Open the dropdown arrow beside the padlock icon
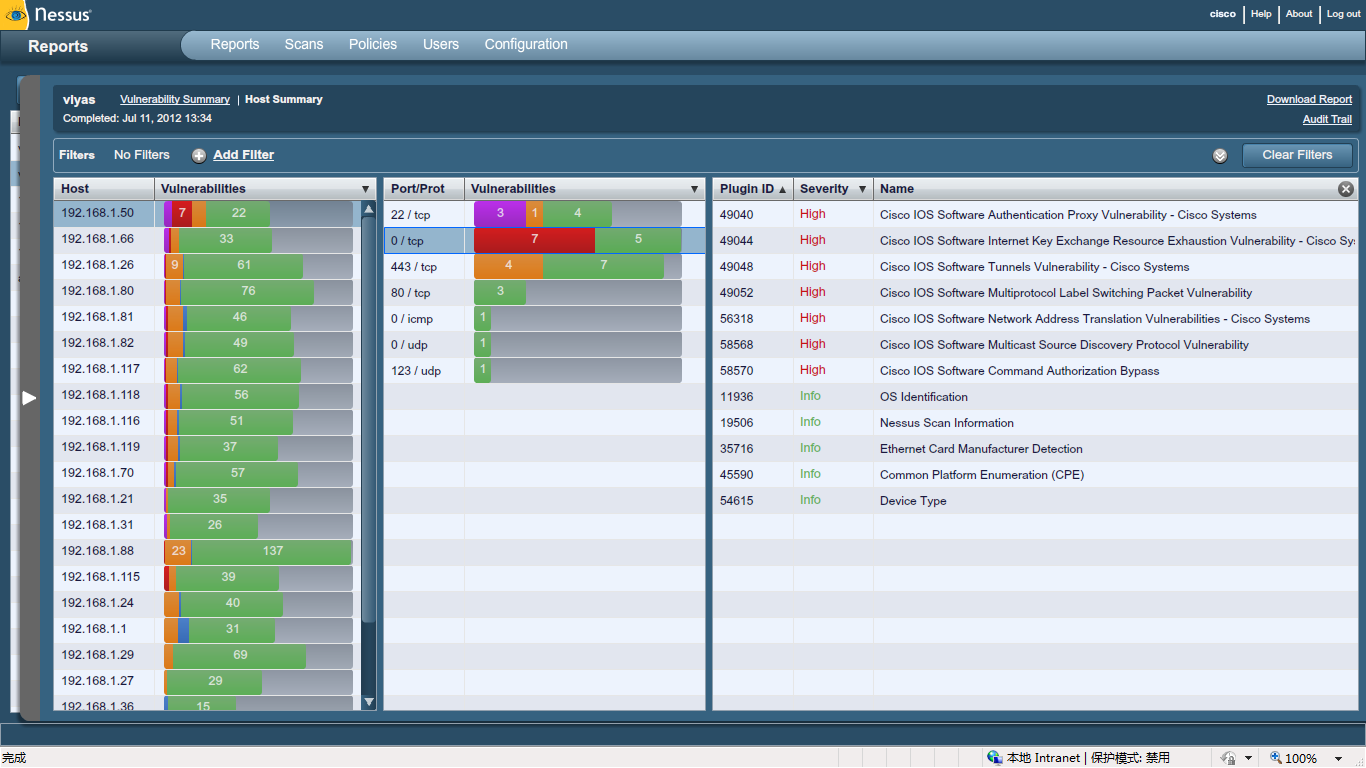This screenshot has height=768, width=1366. coord(1248,759)
